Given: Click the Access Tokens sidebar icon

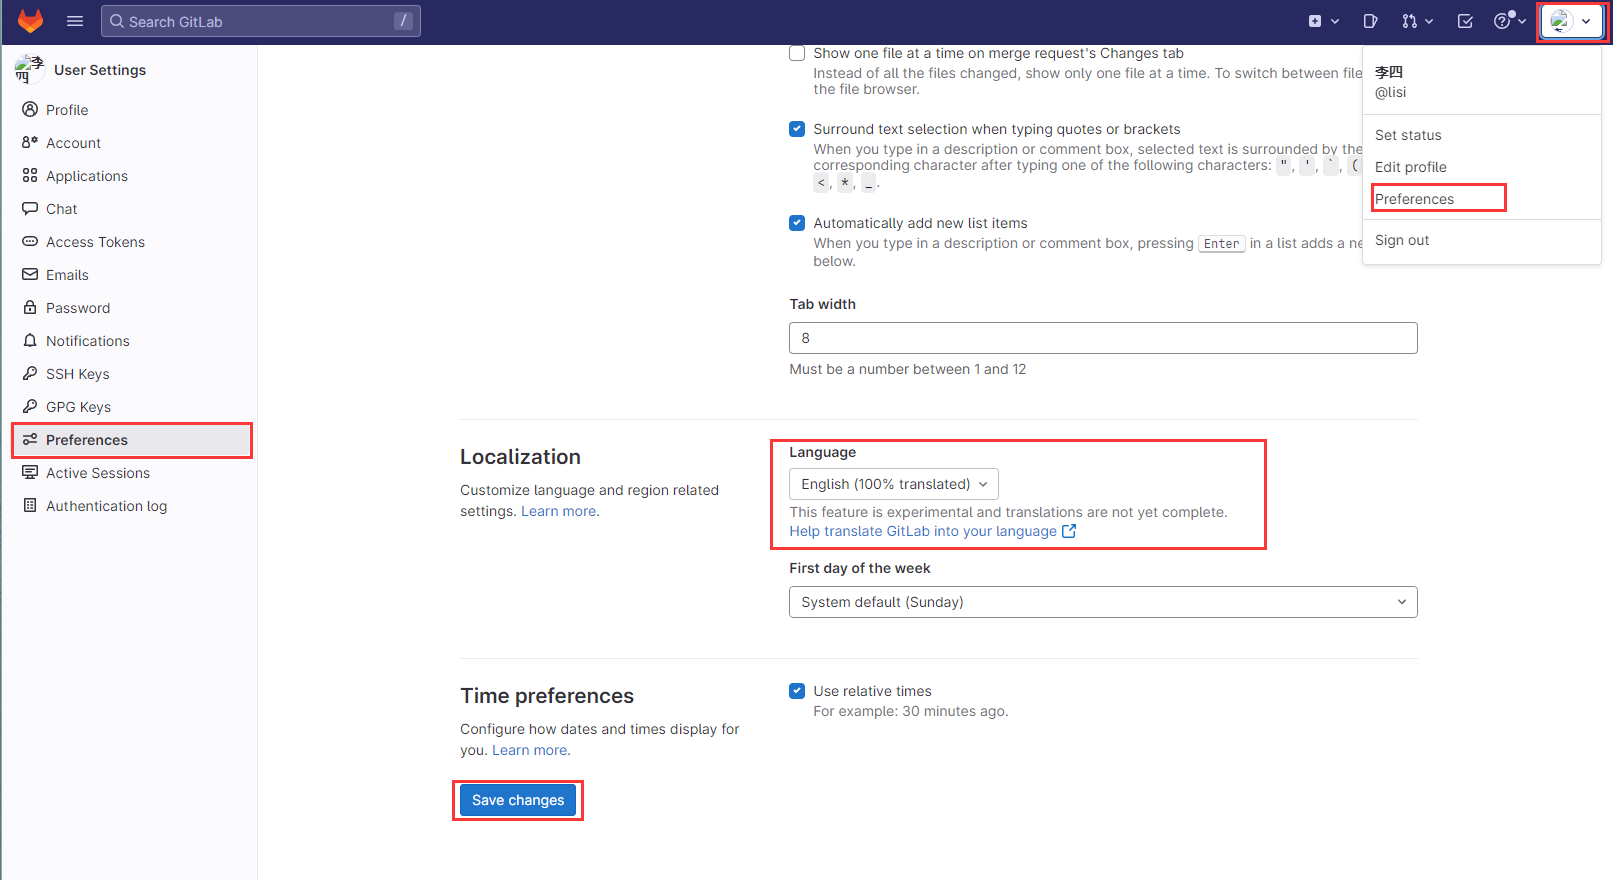Looking at the screenshot, I should point(30,242).
